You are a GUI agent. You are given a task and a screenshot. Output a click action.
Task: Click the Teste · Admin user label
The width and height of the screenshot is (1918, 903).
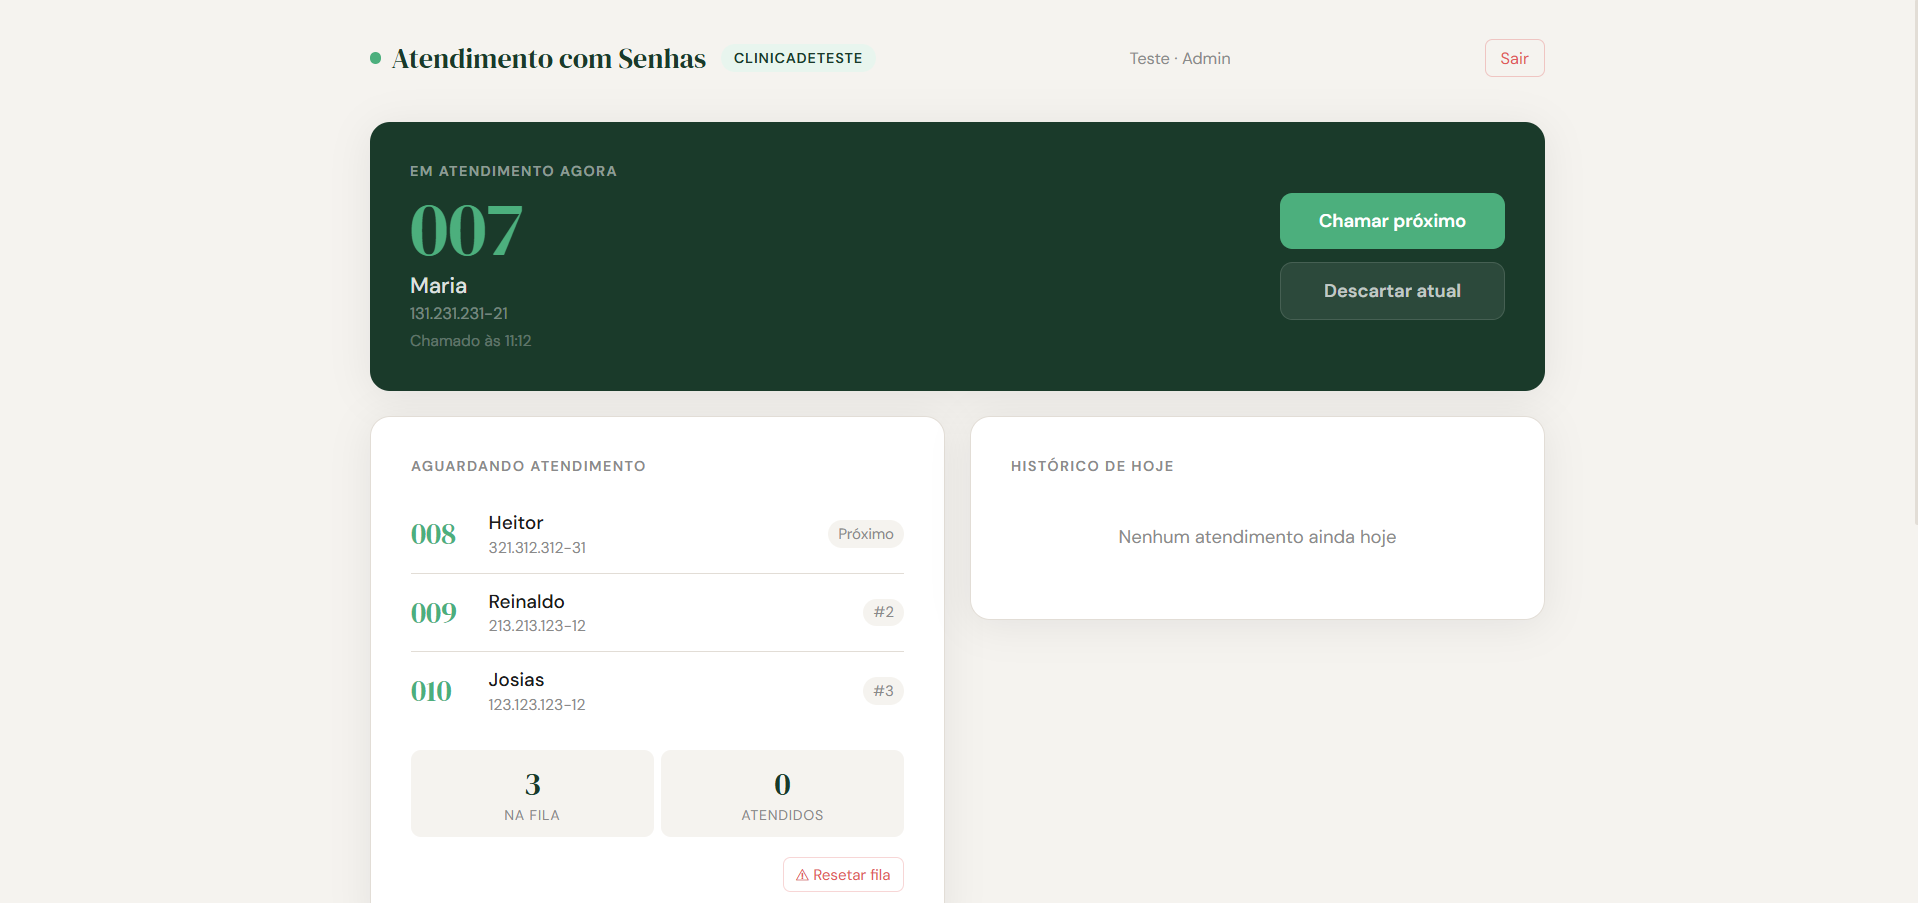(x=1179, y=59)
